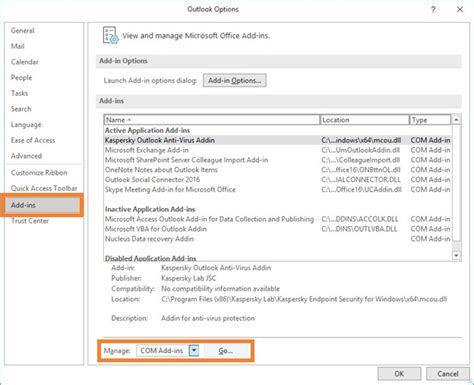The width and height of the screenshot is (474, 385).
Task: Dismiss dialog with Cancel
Action: (448, 374)
